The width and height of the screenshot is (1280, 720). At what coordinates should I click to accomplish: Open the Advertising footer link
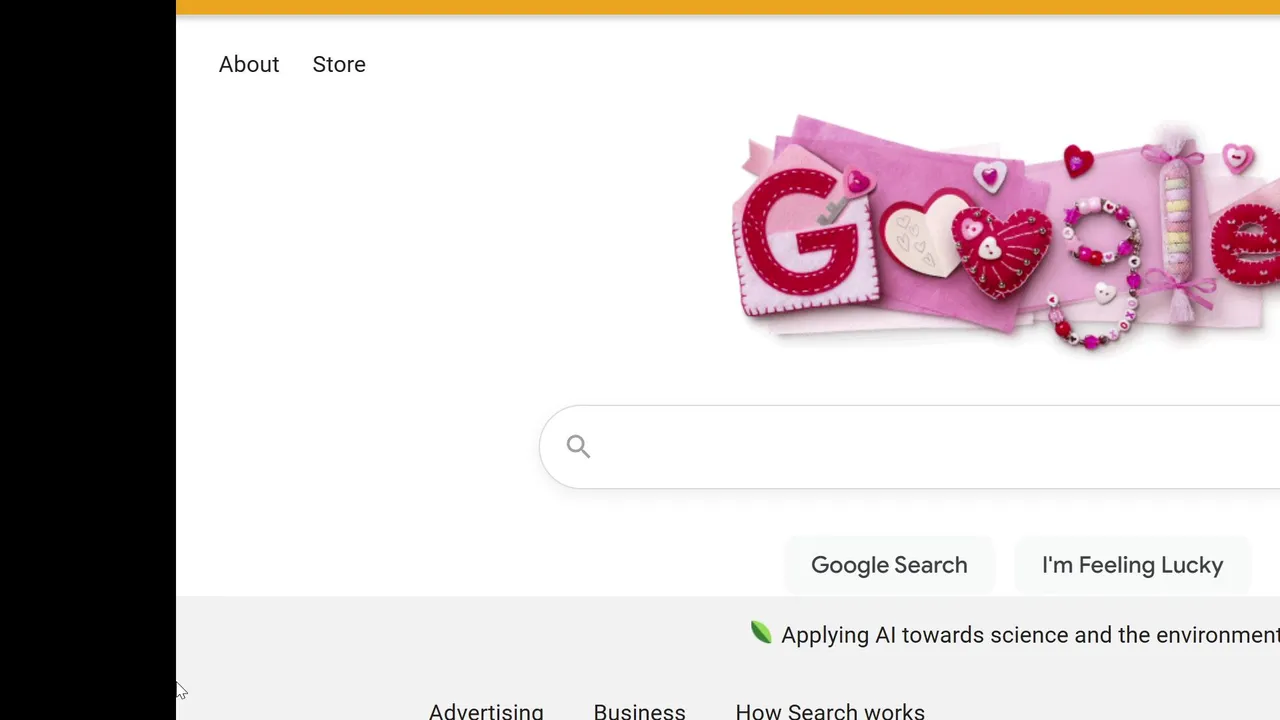[x=486, y=710]
